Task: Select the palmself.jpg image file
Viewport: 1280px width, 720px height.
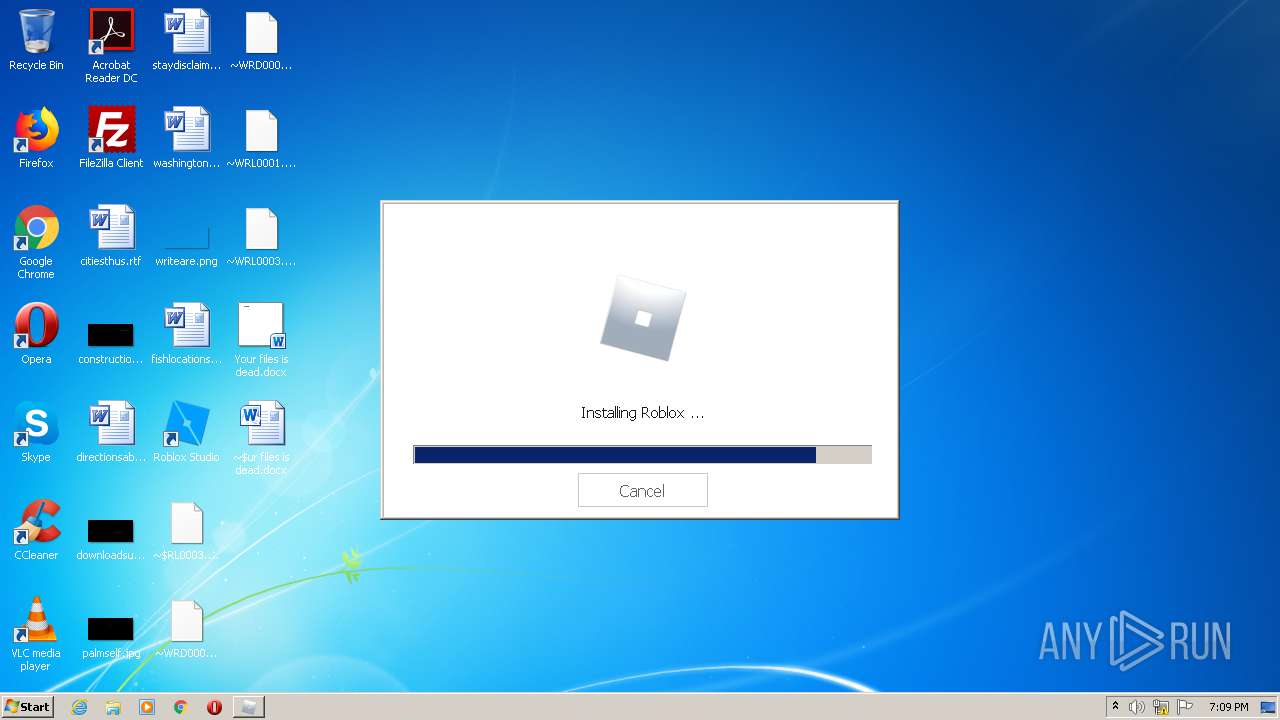Action: (111, 637)
